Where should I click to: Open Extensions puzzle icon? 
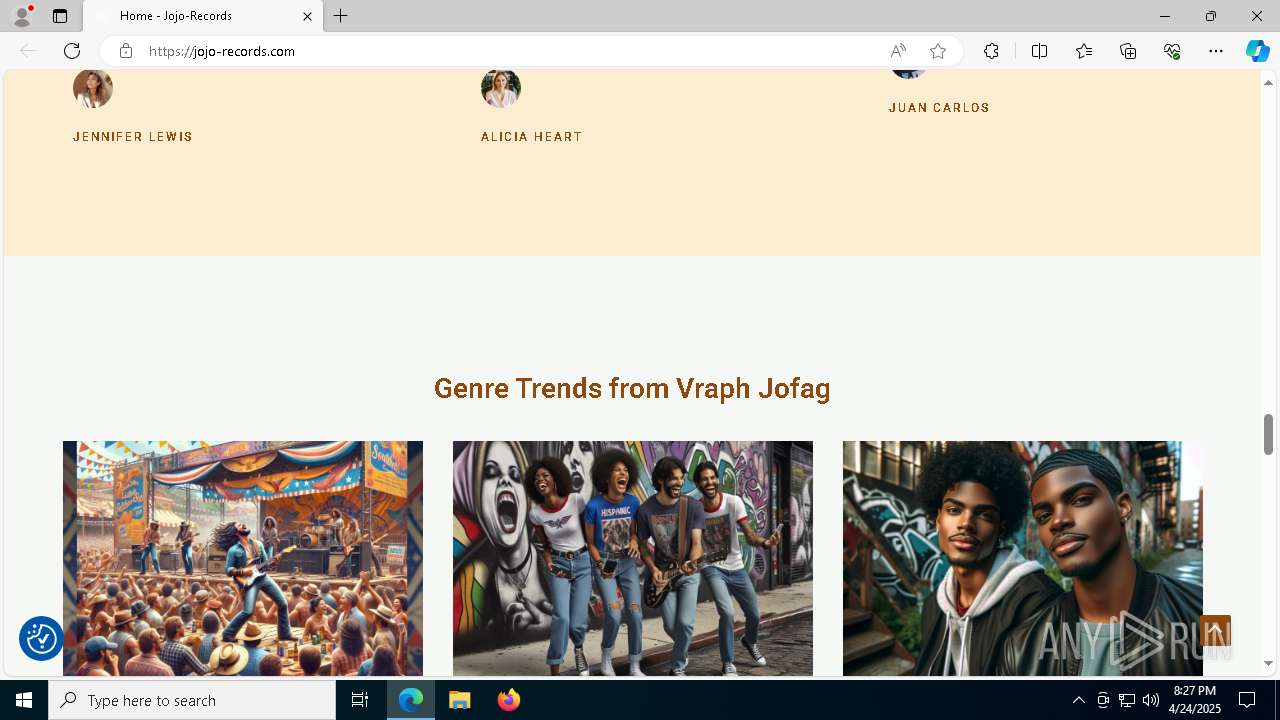tap(991, 51)
